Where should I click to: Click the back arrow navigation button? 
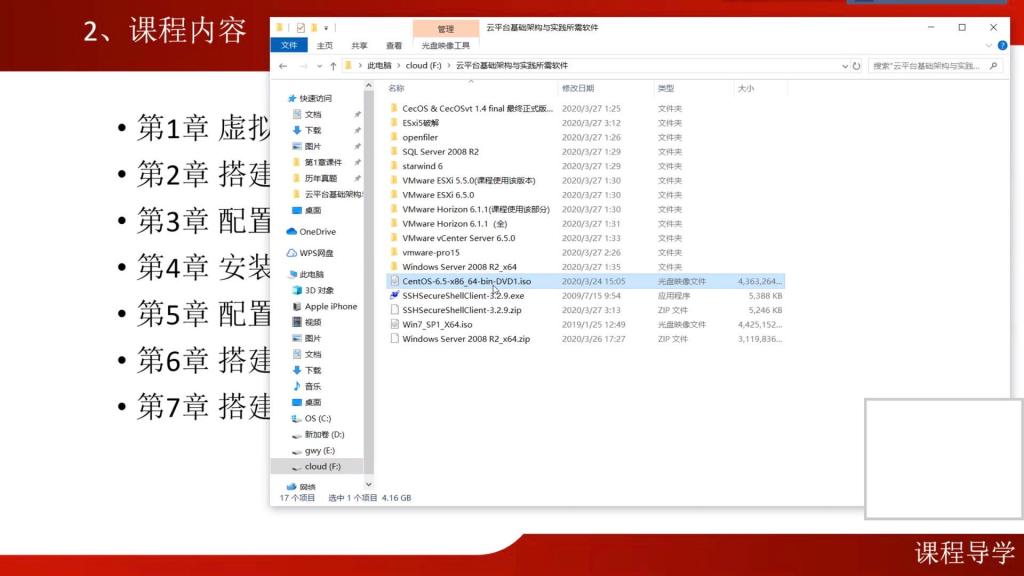pos(283,66)
